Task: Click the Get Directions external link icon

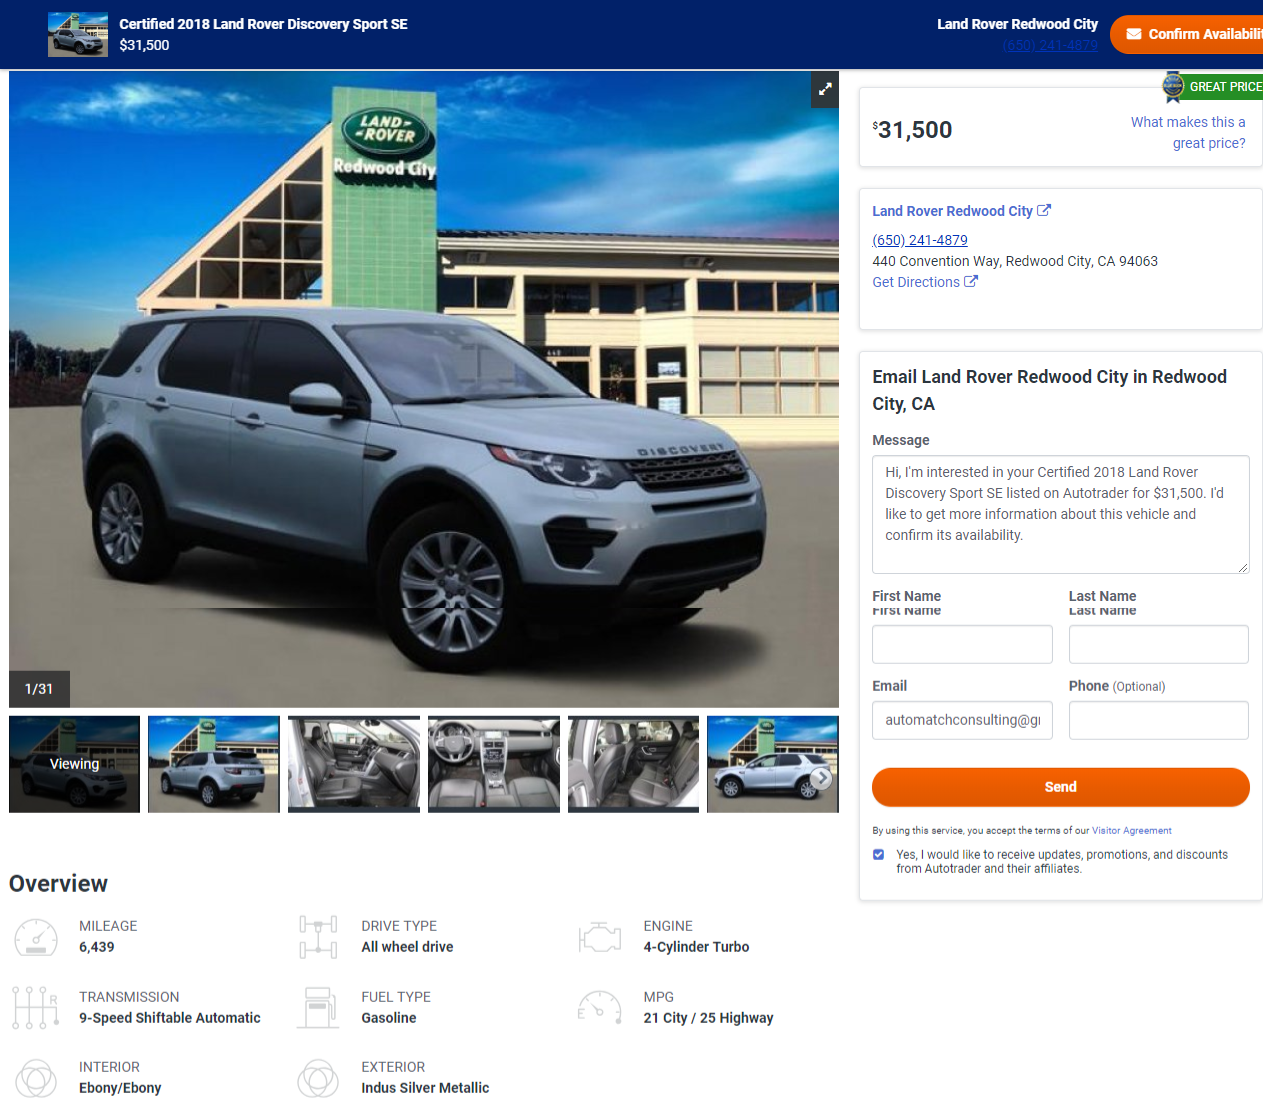Action: pyautogui.click(x=971, y=282)
